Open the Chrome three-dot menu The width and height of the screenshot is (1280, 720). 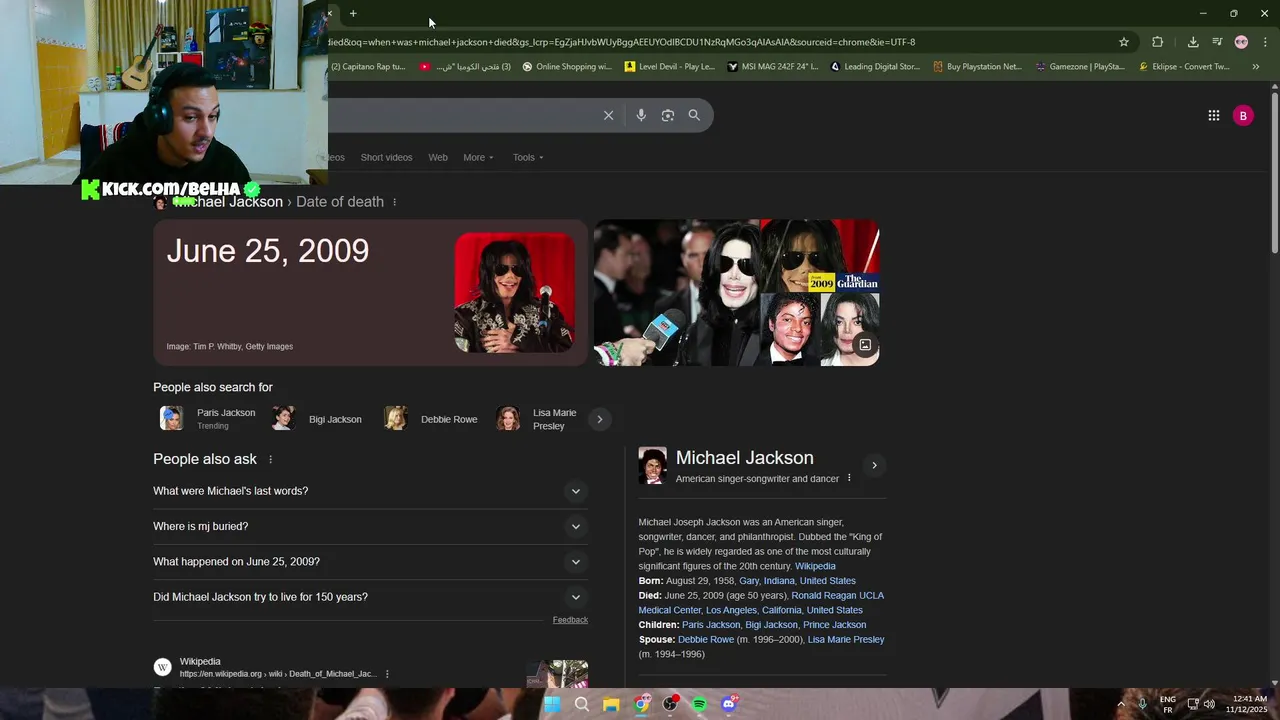[1266, 42]
